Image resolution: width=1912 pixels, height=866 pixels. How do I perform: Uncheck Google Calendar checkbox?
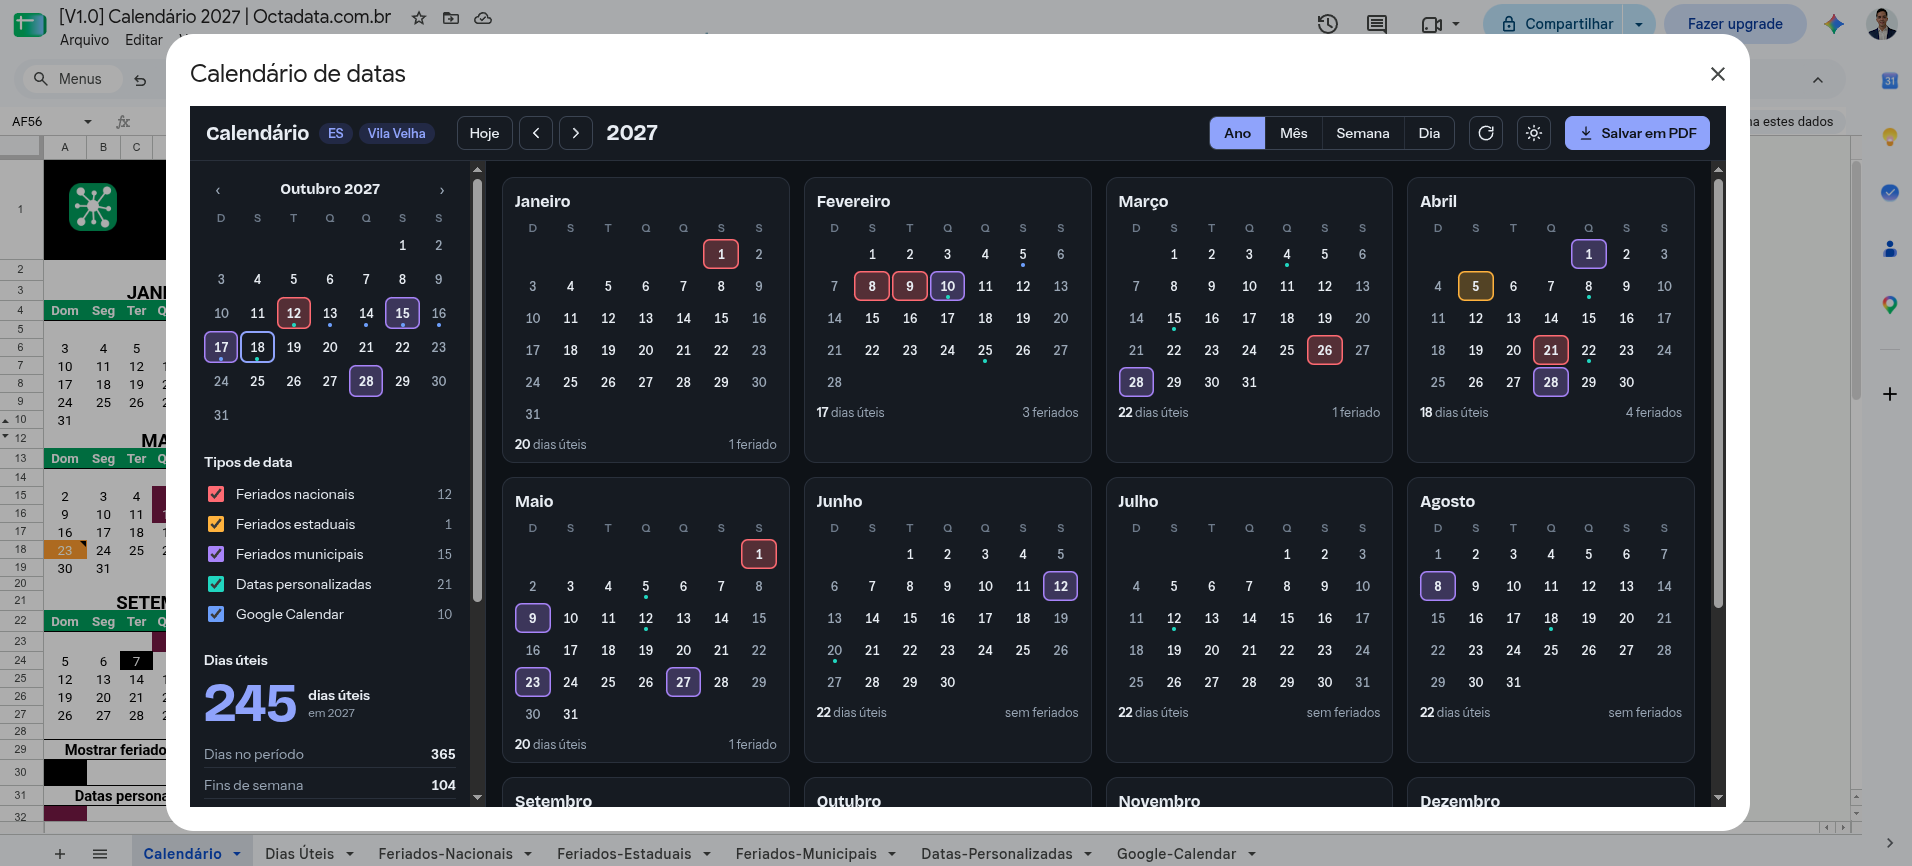216,614
